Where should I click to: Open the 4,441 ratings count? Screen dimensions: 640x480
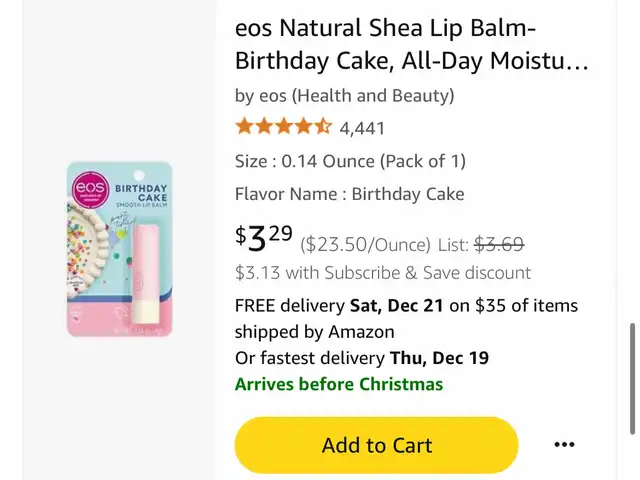pyautogui.click(x=362, y=129)
